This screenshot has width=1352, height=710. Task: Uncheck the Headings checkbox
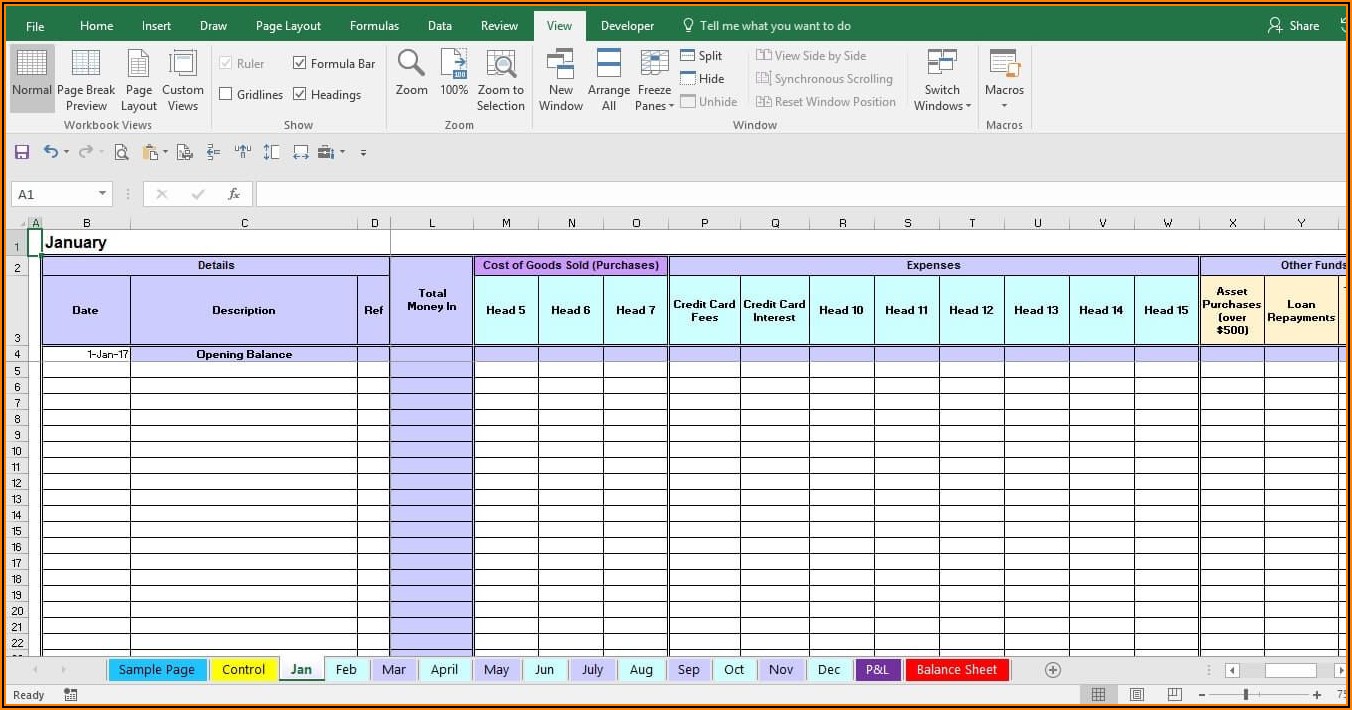(x=300, y=94)
